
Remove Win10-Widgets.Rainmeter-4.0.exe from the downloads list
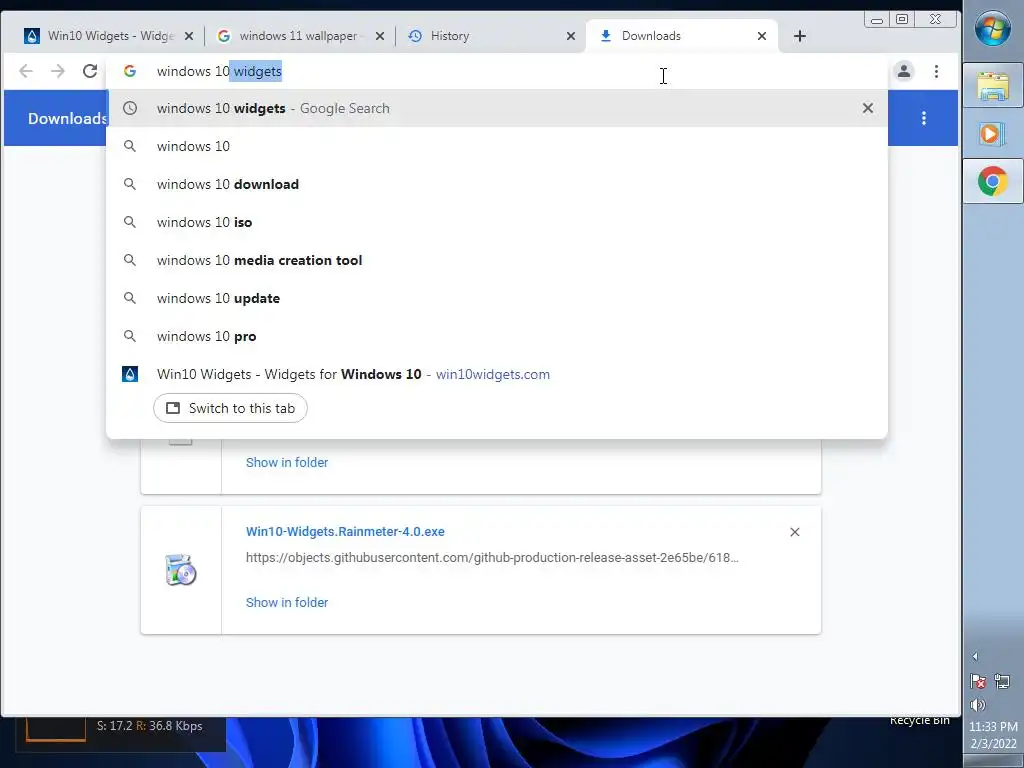click(x=795, y=532)
